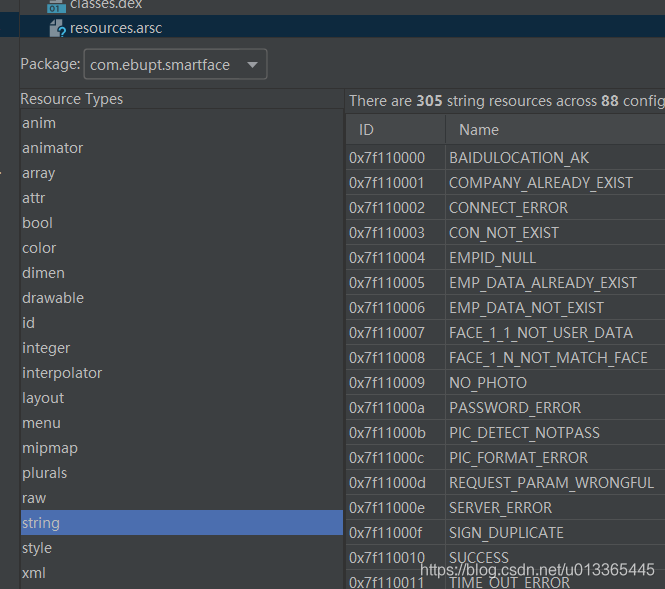Select the mipmap resource type
The height and width of the screenshot is (589, 665).
point(182,448)
